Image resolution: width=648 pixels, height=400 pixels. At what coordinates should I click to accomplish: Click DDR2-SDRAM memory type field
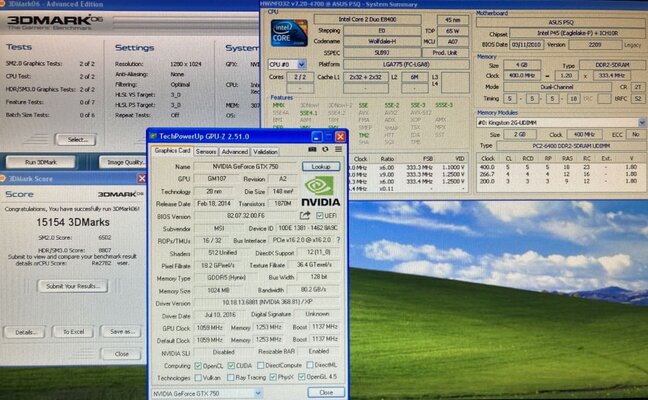612,65
